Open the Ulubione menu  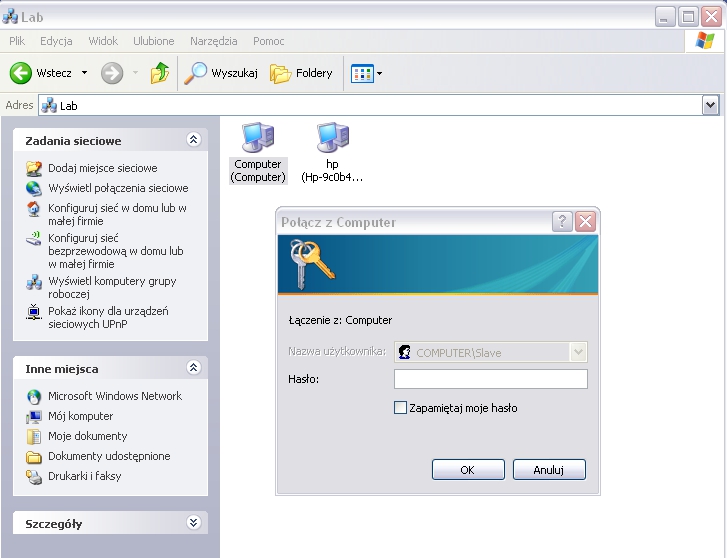coord(153,41)
